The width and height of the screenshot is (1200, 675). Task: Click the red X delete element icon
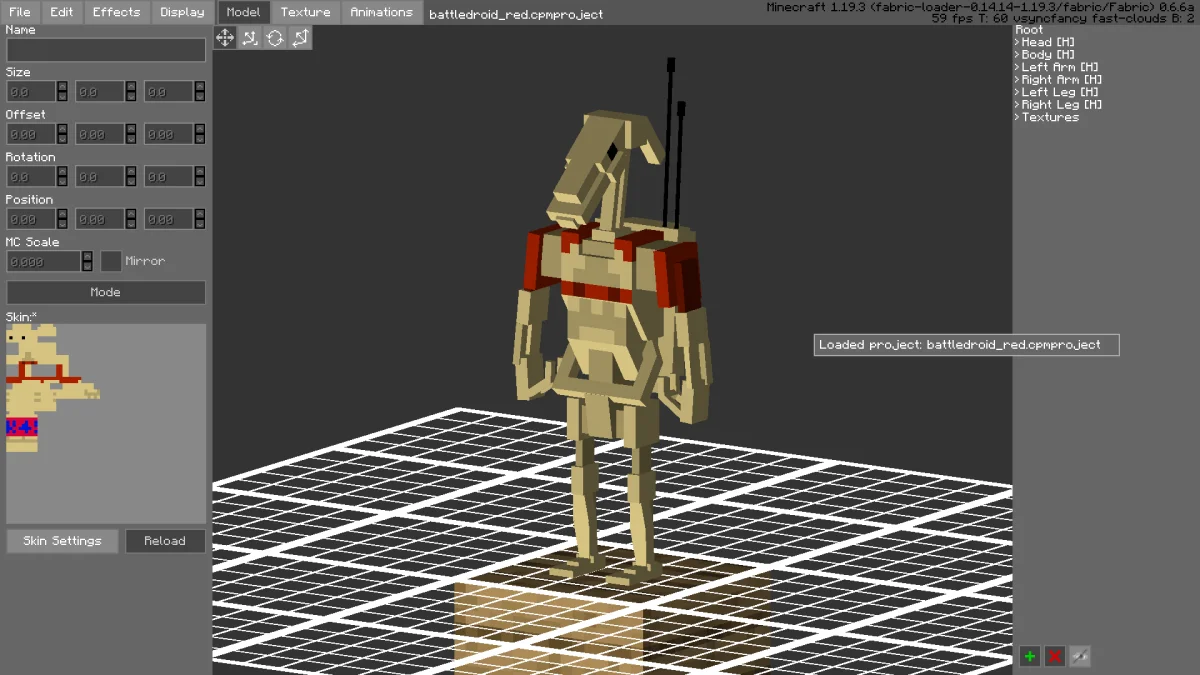tap(1054, 656)
